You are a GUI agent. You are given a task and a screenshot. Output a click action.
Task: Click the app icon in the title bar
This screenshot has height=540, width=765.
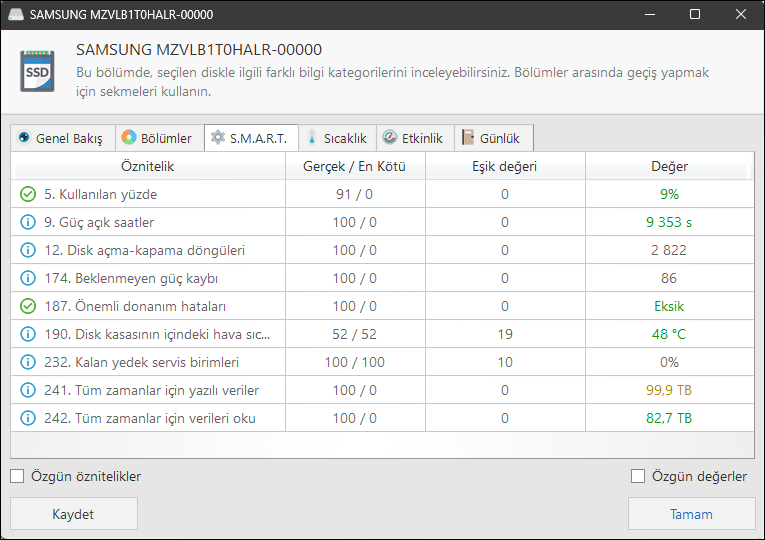(17, 15)
